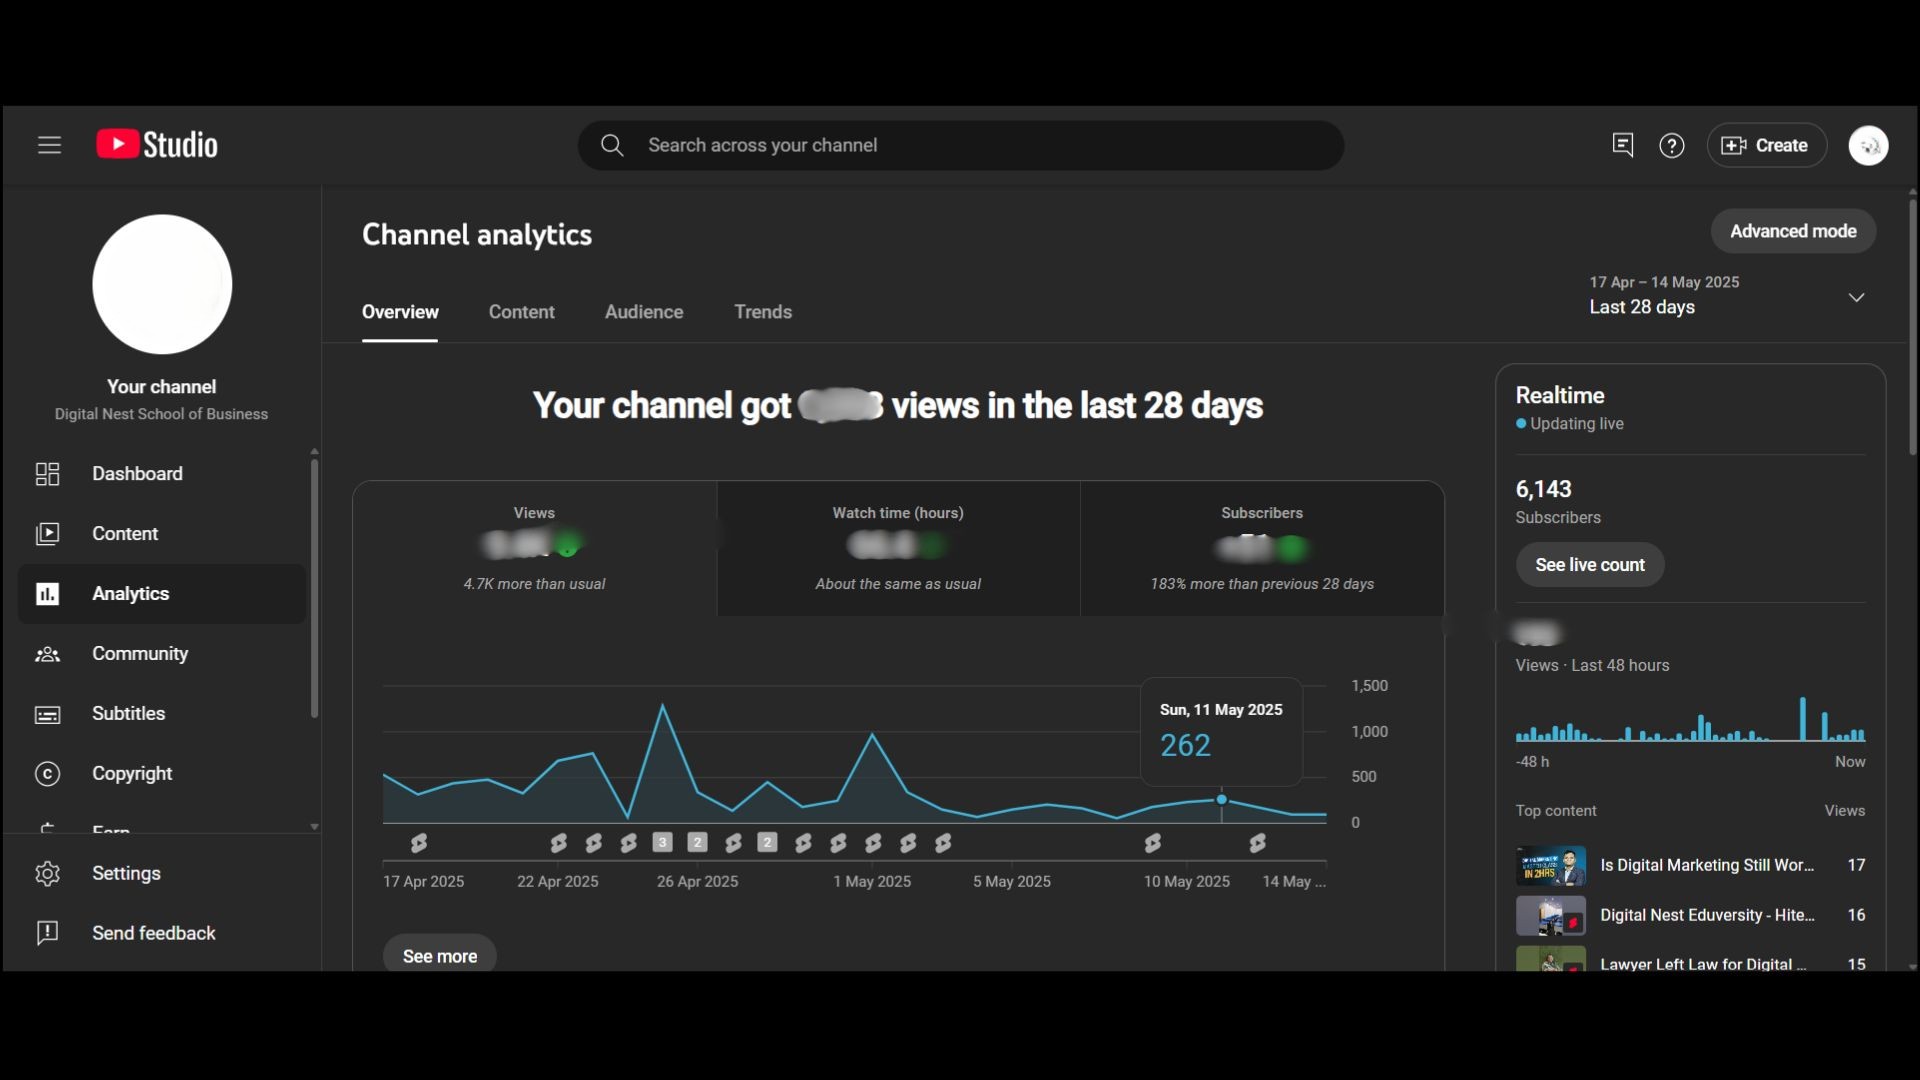Open Dashboard from the sidebar
The image size is (1920, 1080).
[137, 474]
